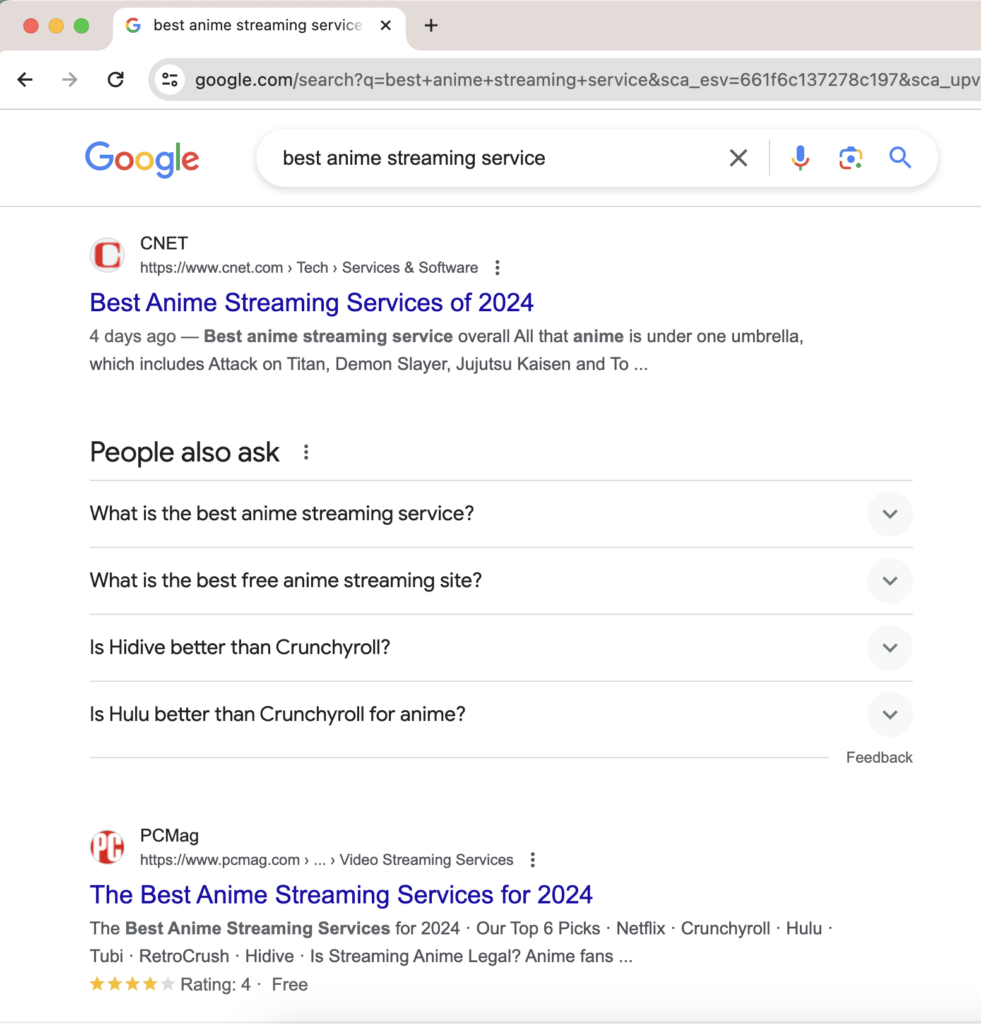Click the magnifying glass search icon

click(x=899, y=157)
